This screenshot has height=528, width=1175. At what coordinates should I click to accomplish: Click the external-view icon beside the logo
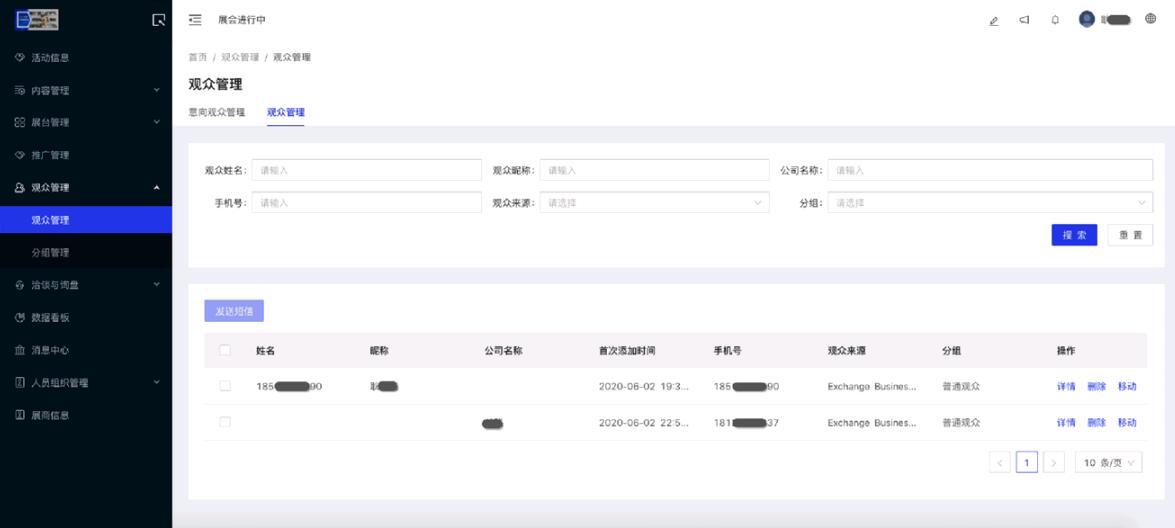(158, 20)
